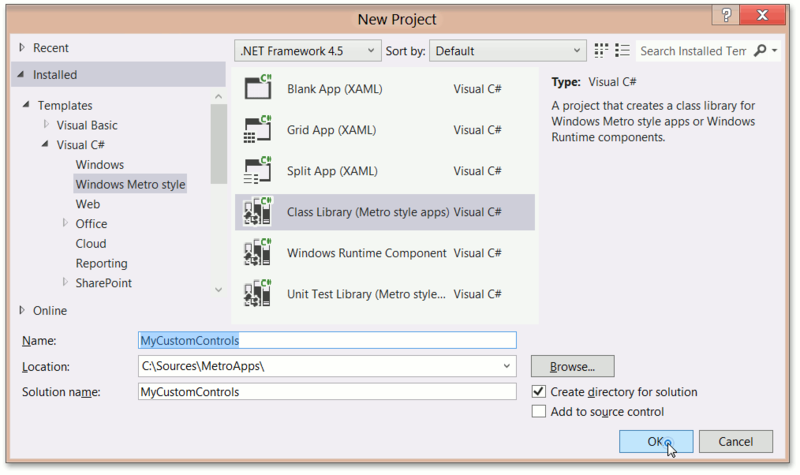The width and height of the screenshot is (800, 475).
Task: Click the Browse... button
Action: [x=572, y=366]
